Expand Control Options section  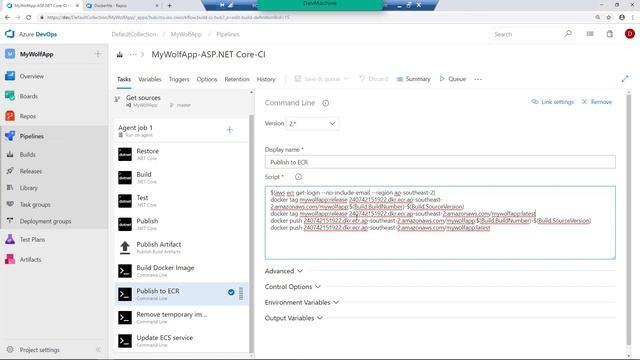[x=293, y=287]
